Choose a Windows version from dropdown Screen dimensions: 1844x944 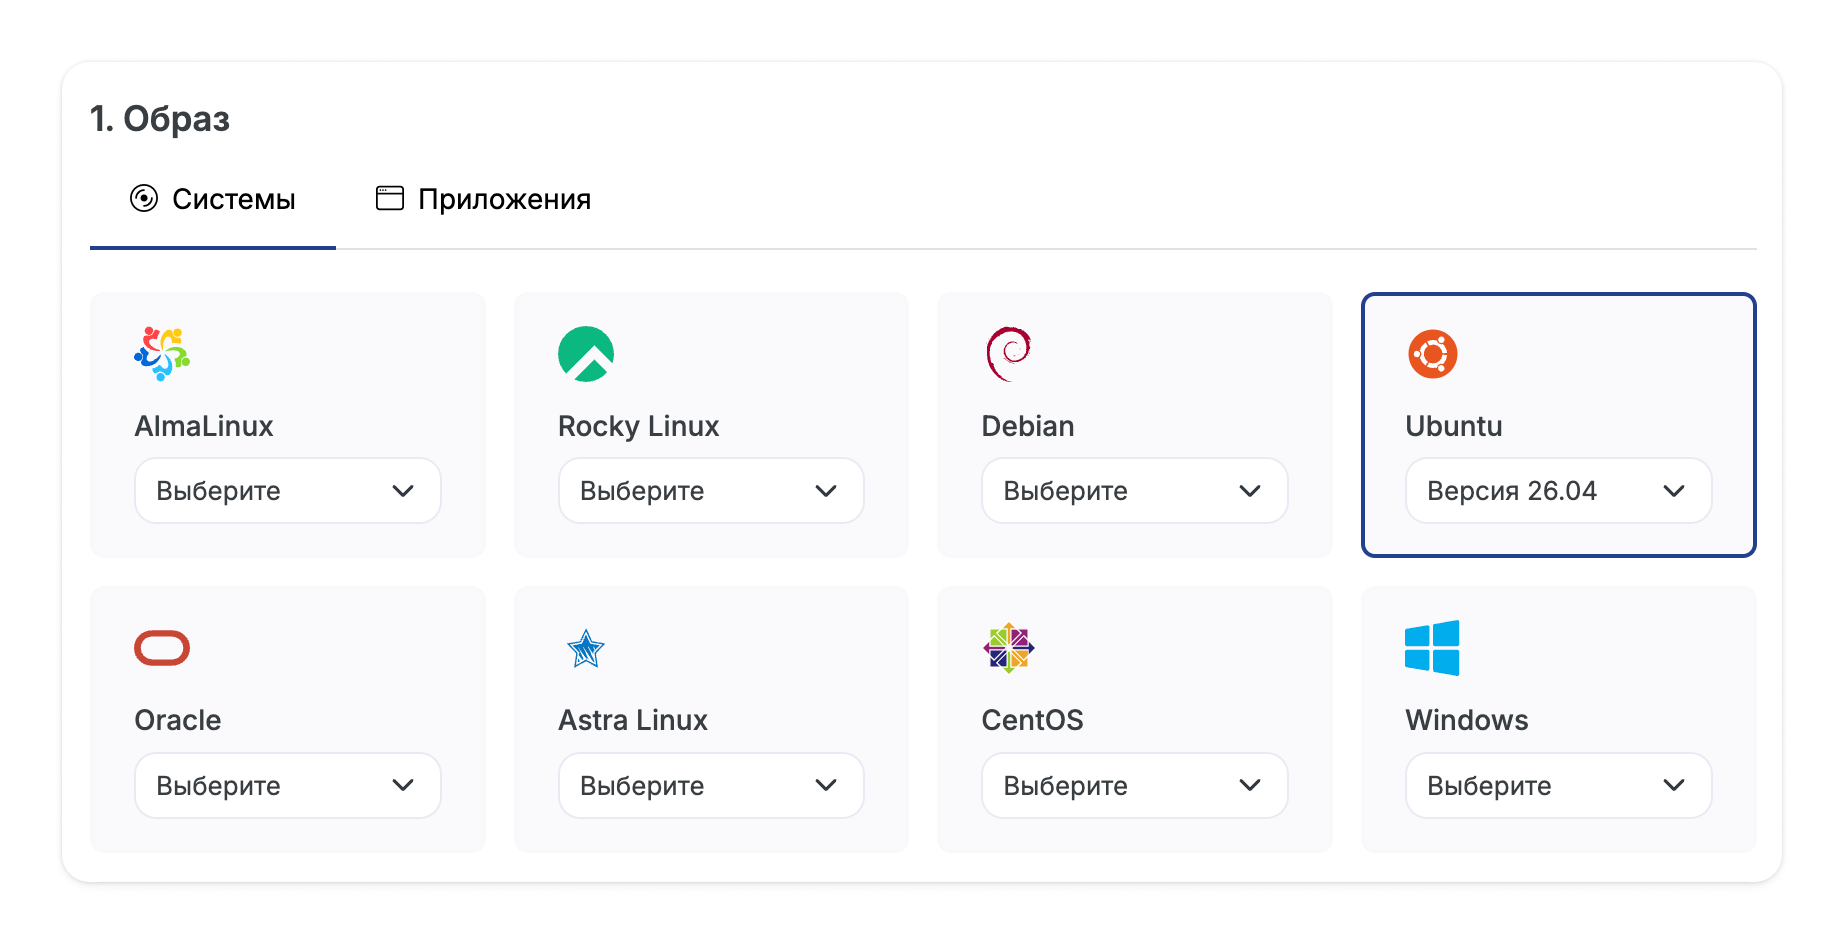click(1558, 786)
